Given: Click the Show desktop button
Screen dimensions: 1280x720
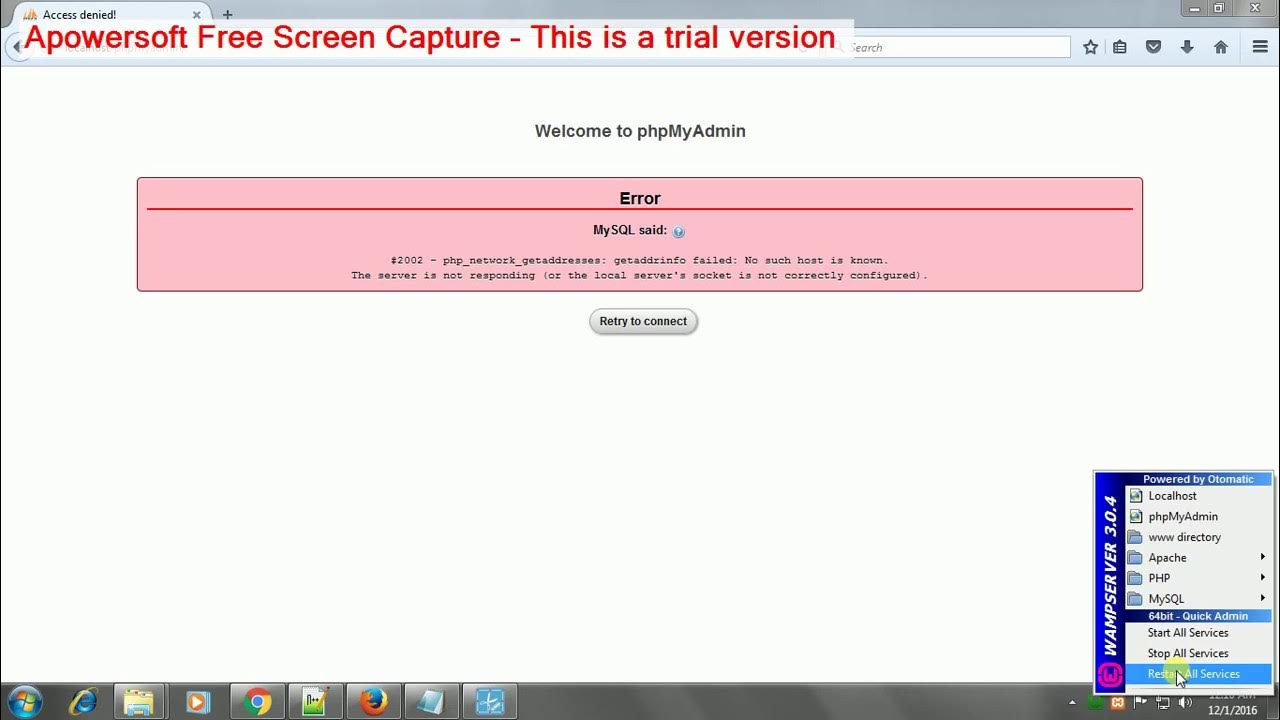Looking at the screenshot, I should coord(1273,702).
